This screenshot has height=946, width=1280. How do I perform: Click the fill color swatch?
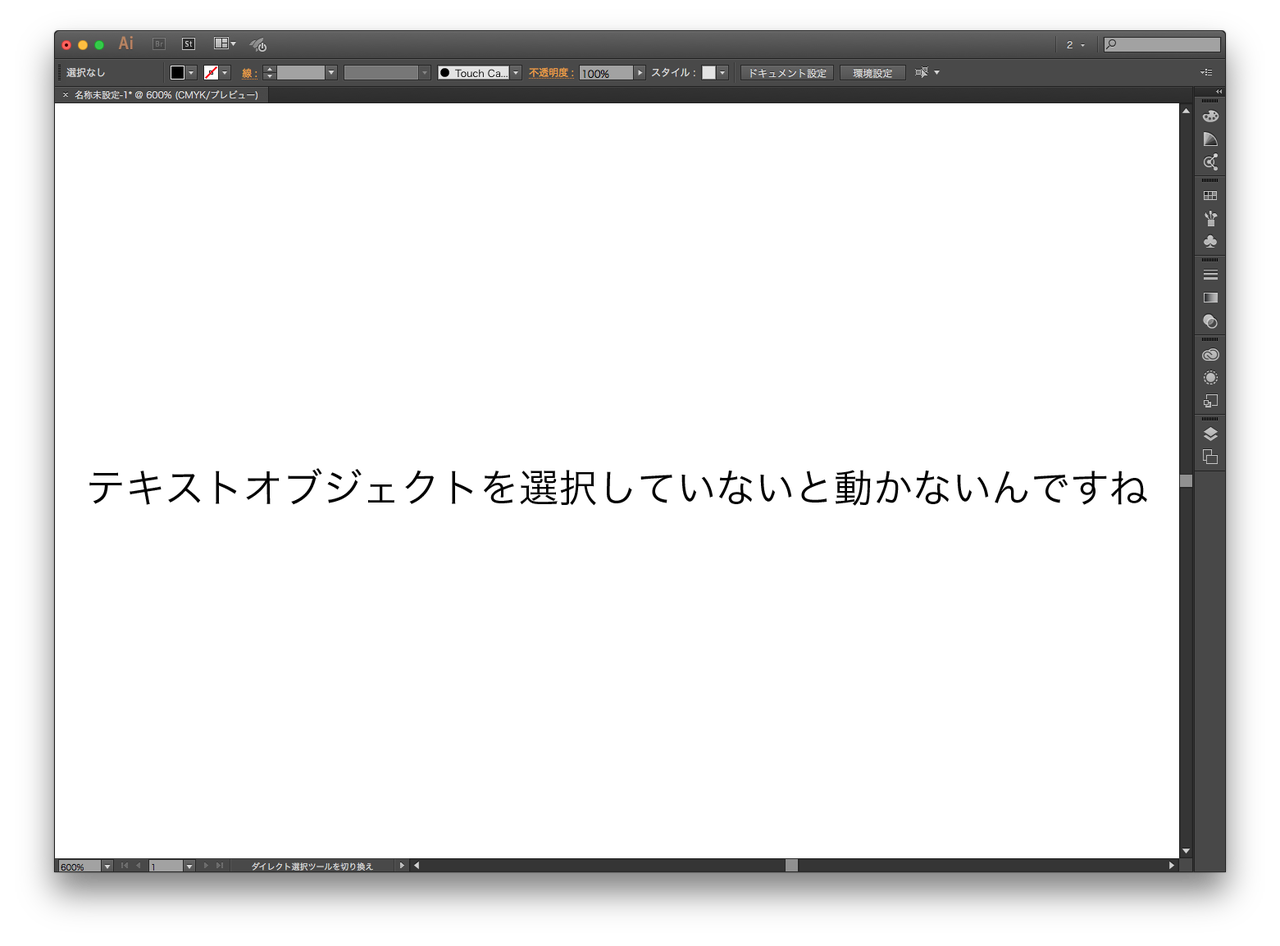178,72
